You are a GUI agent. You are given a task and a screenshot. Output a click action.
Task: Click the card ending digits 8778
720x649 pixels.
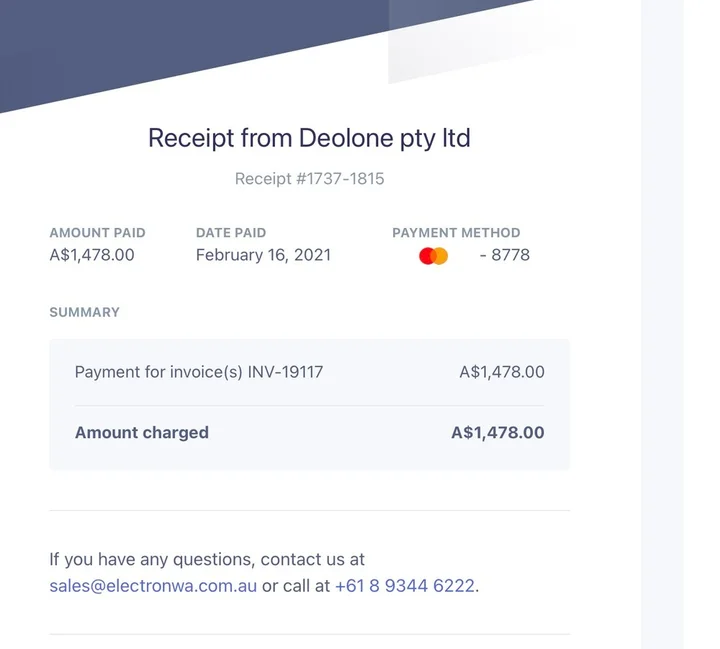510,255
